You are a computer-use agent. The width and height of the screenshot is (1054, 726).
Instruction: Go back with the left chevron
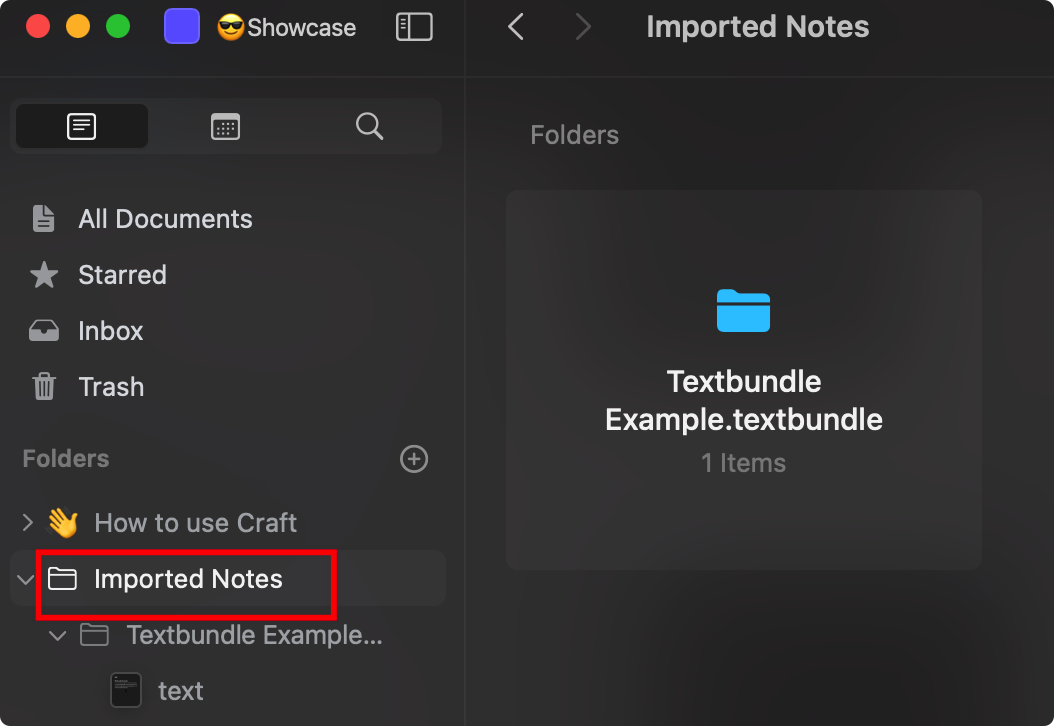pos(516,27)
